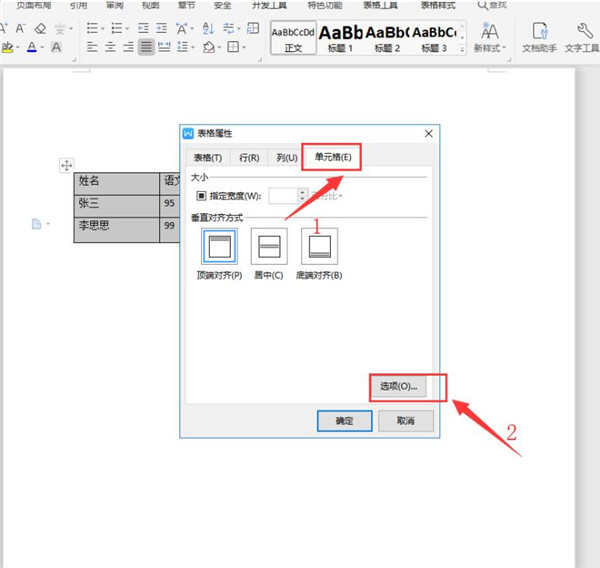Click the center text alignment icon
The width and height of the screenshot is (600, 568).
point(111,47)
